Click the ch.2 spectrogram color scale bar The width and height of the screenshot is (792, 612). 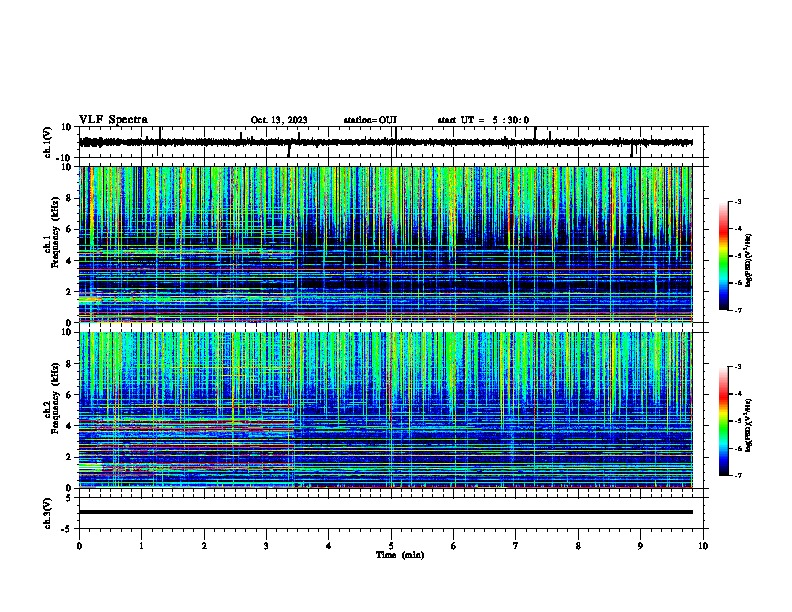(723, 421)
